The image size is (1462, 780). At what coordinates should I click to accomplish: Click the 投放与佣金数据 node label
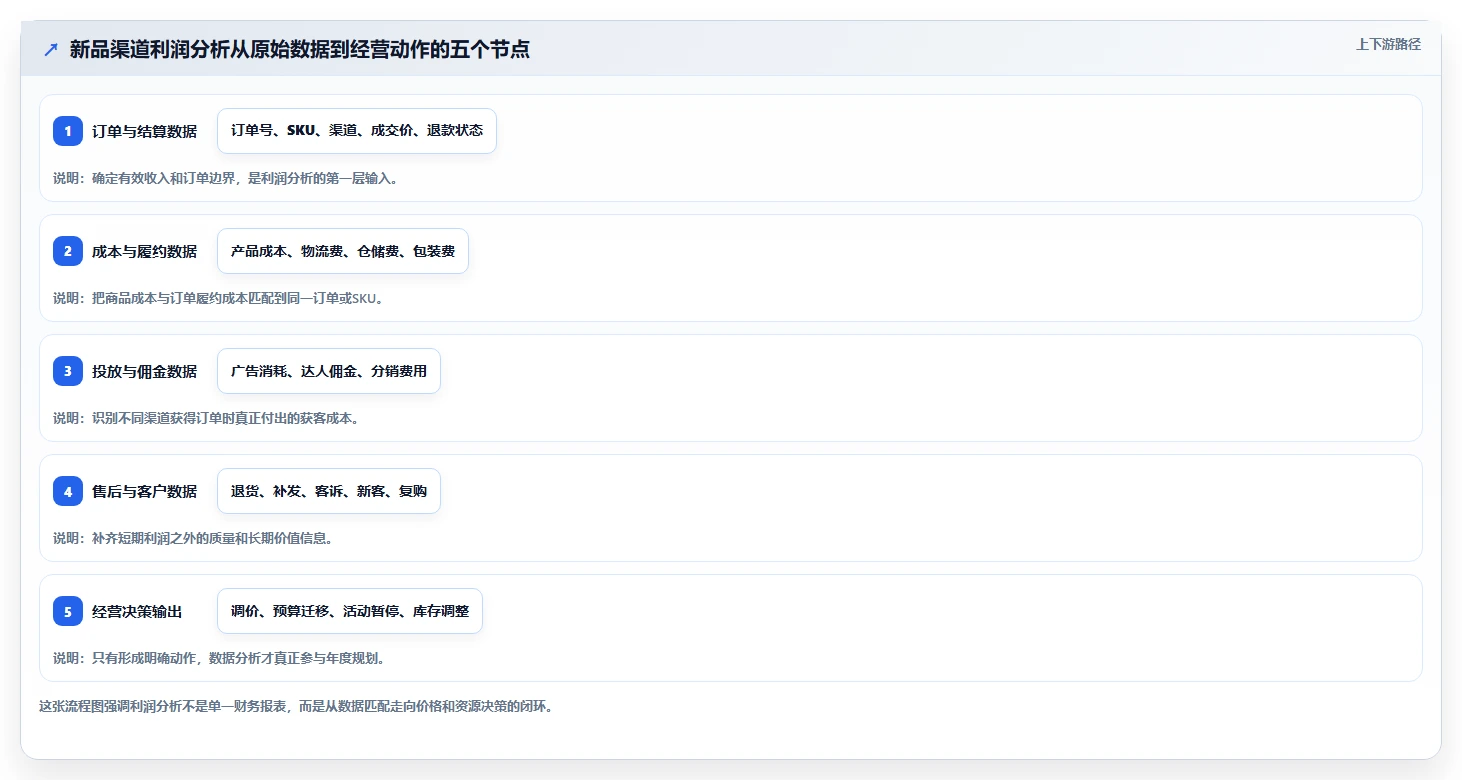(144, 371)
